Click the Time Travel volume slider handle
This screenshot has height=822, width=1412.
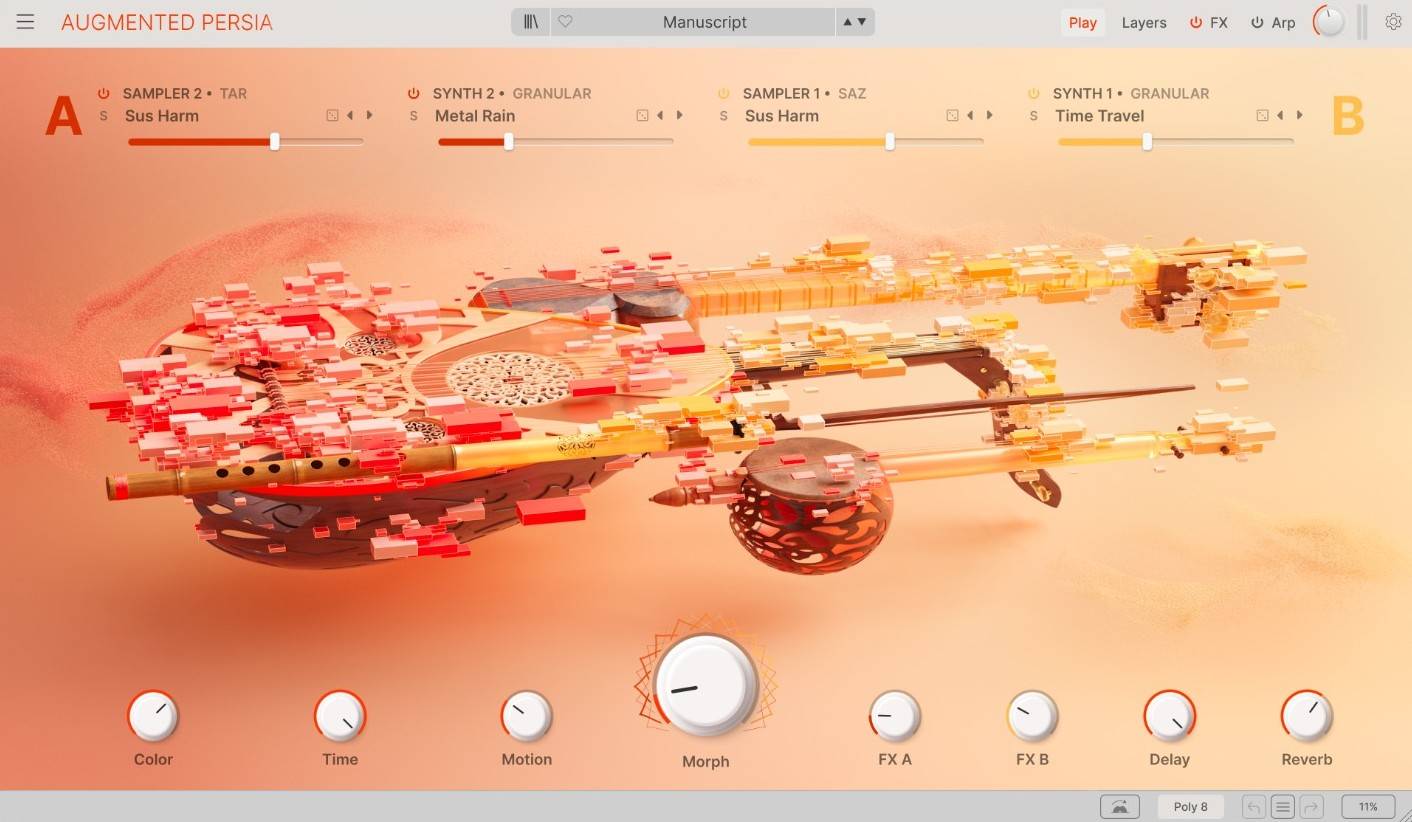(1147, 142)
